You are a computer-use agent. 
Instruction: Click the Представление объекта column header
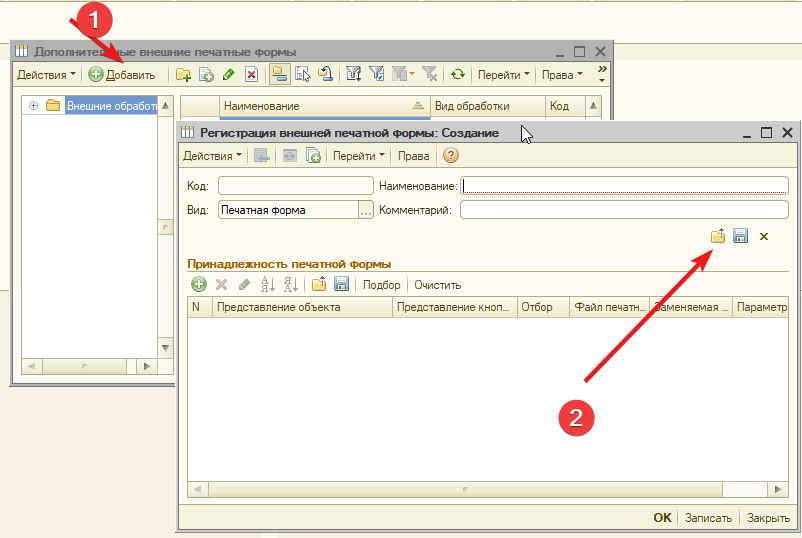coord(302,307)
